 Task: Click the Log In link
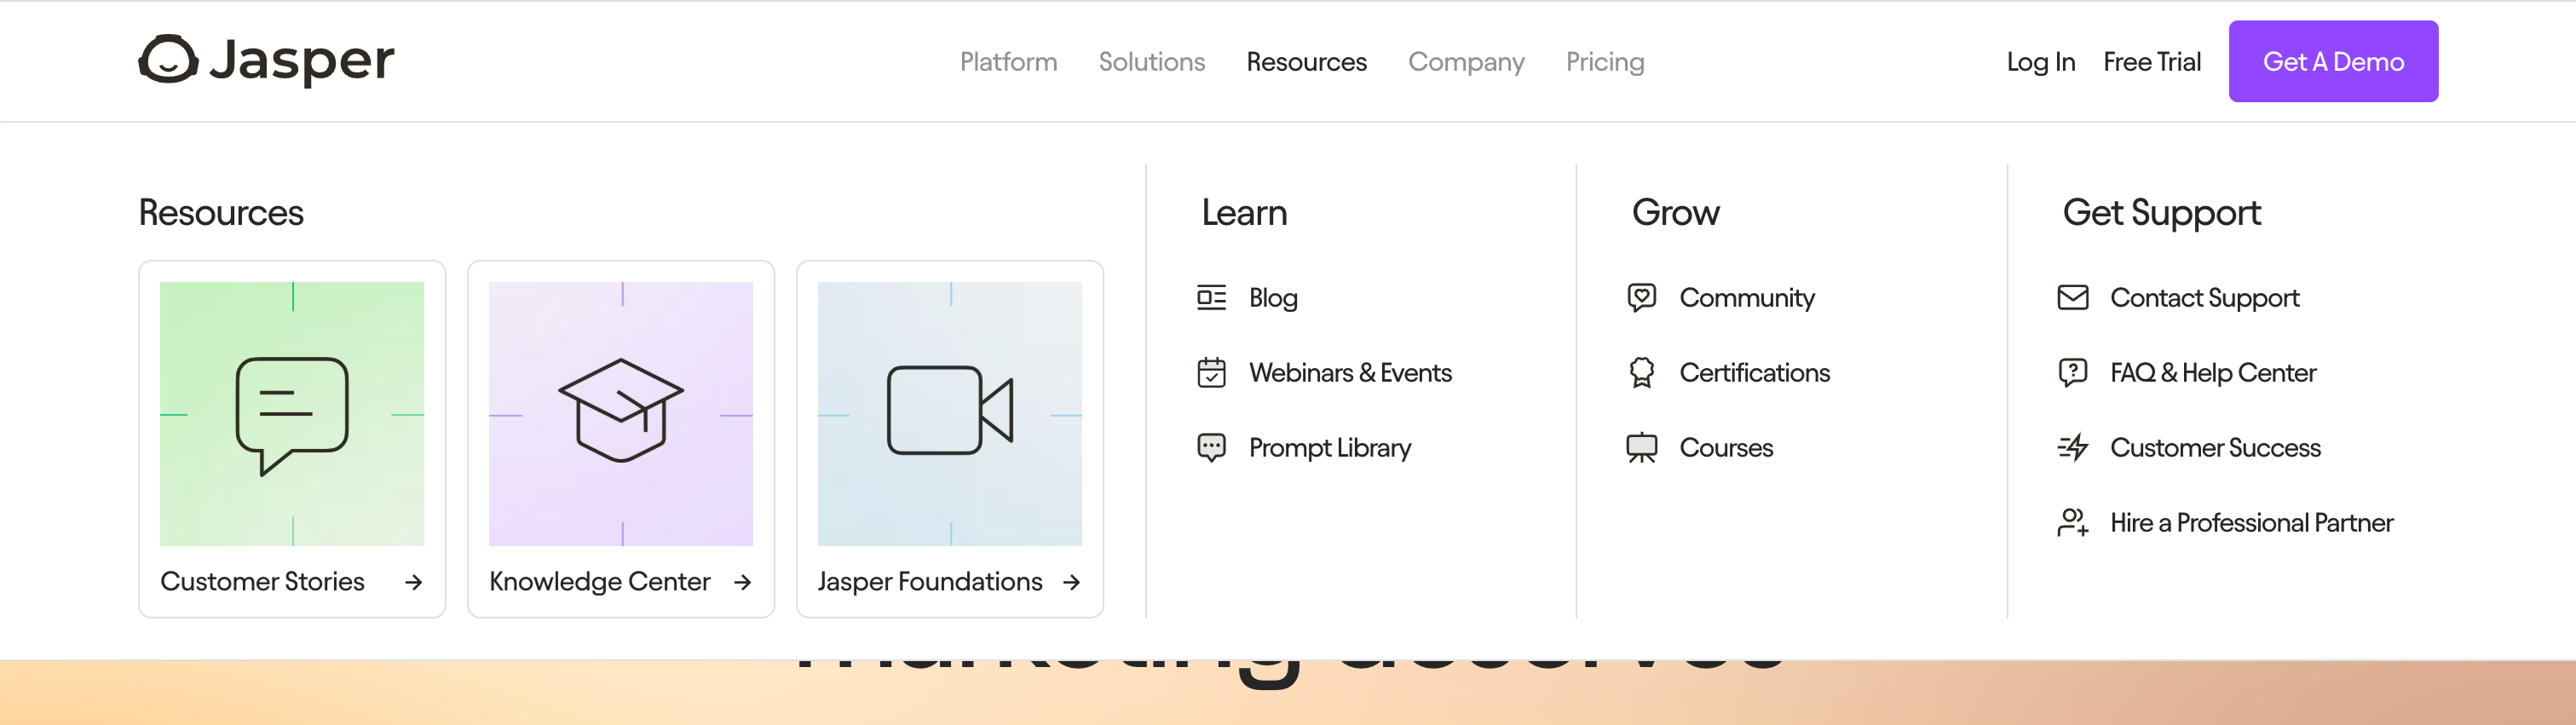click(x=2040, y=62)
